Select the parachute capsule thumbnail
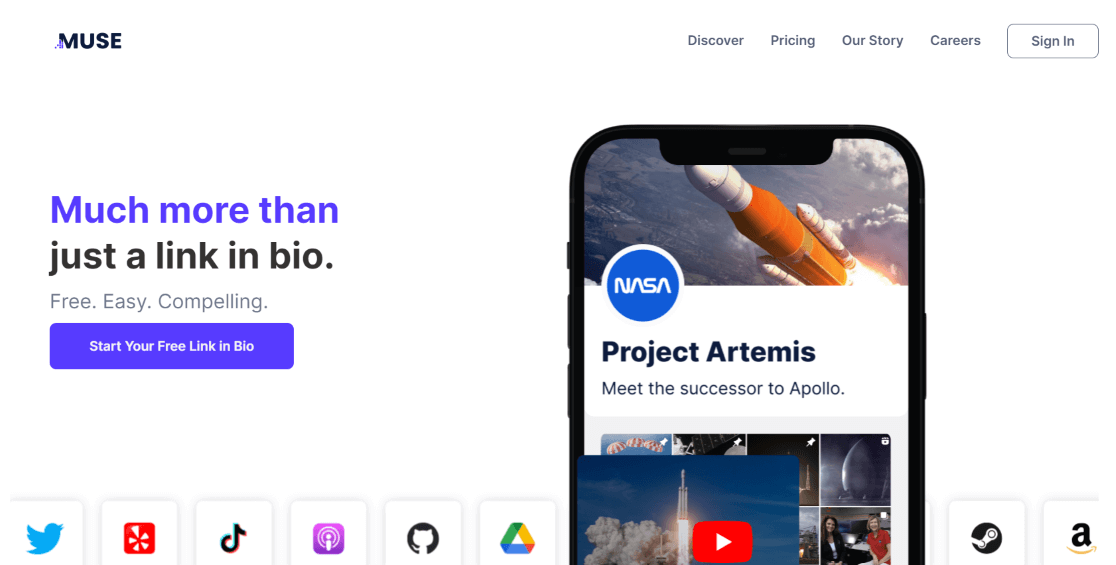Screen dimensions: 1116x565 click(636, 445)
